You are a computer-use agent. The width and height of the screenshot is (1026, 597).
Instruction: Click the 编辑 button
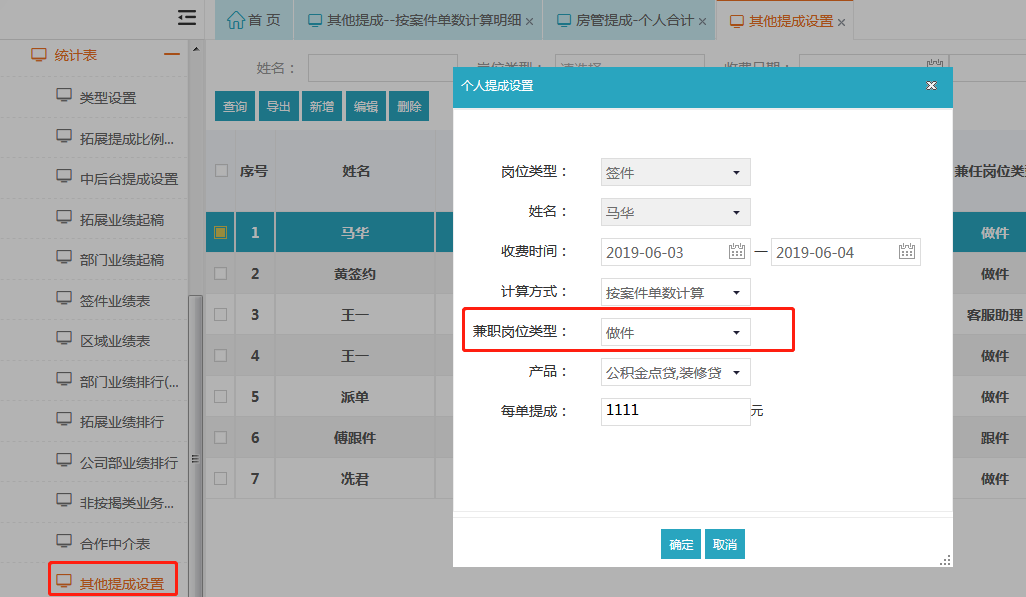[x=365, y=106]
